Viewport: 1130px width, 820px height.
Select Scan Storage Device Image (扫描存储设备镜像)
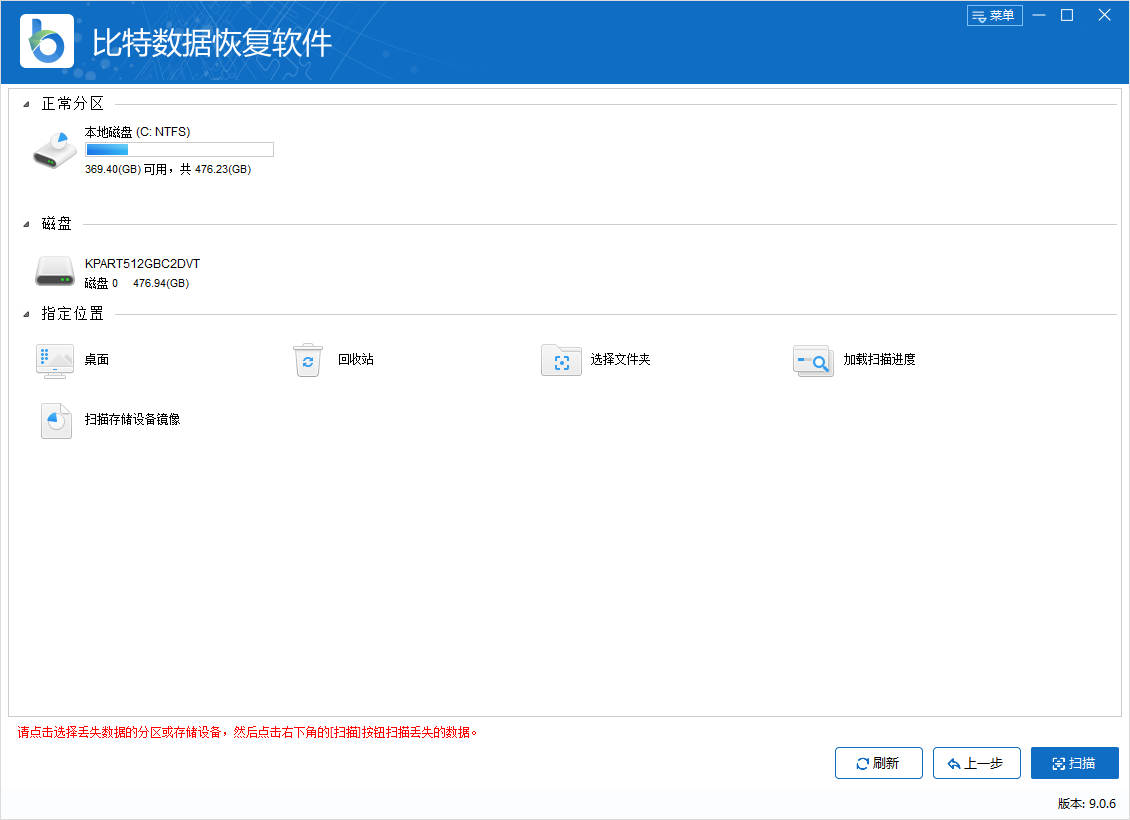(x=55, y=421)
